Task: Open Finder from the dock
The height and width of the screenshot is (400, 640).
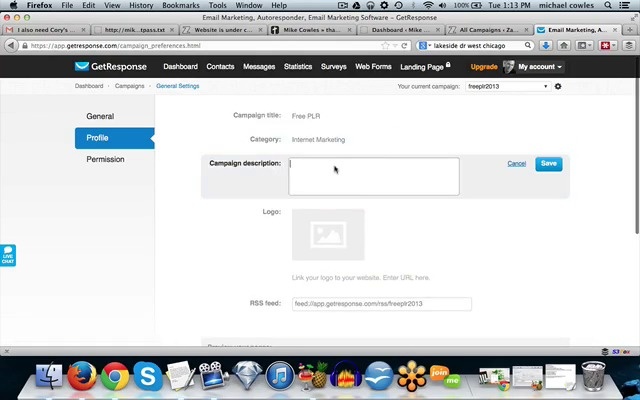Action: 49,376
